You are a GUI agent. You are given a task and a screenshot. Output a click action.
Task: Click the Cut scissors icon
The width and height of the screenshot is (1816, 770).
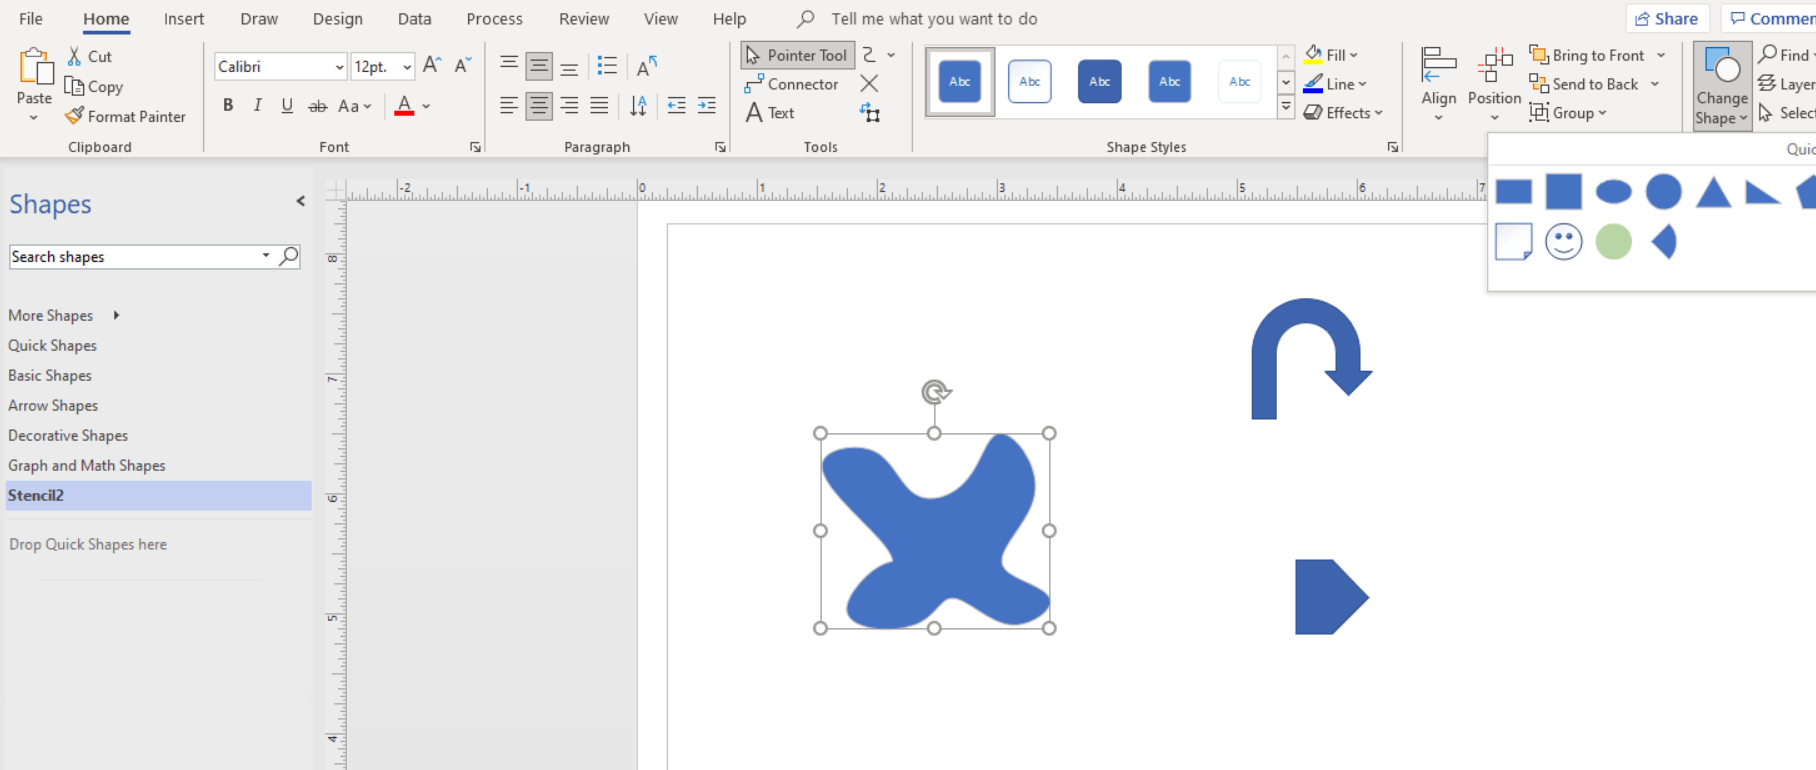tap(75, 56)
